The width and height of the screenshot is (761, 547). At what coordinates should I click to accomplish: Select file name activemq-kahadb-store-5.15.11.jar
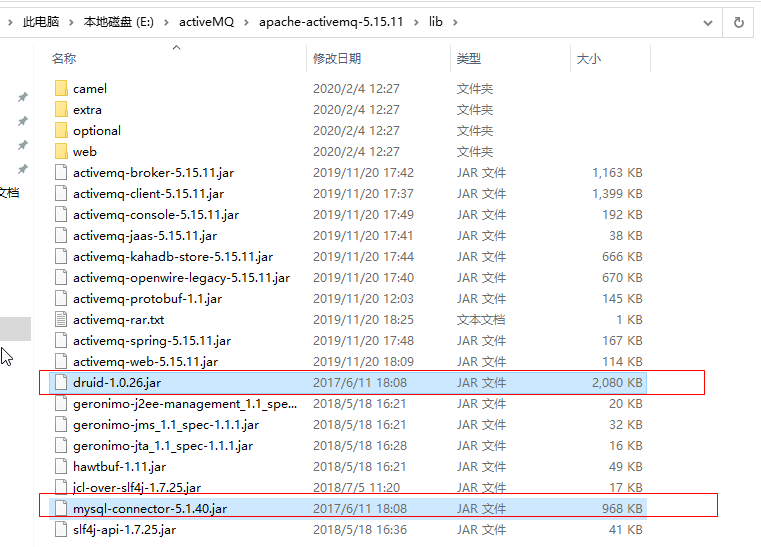[x=173, y=256]
